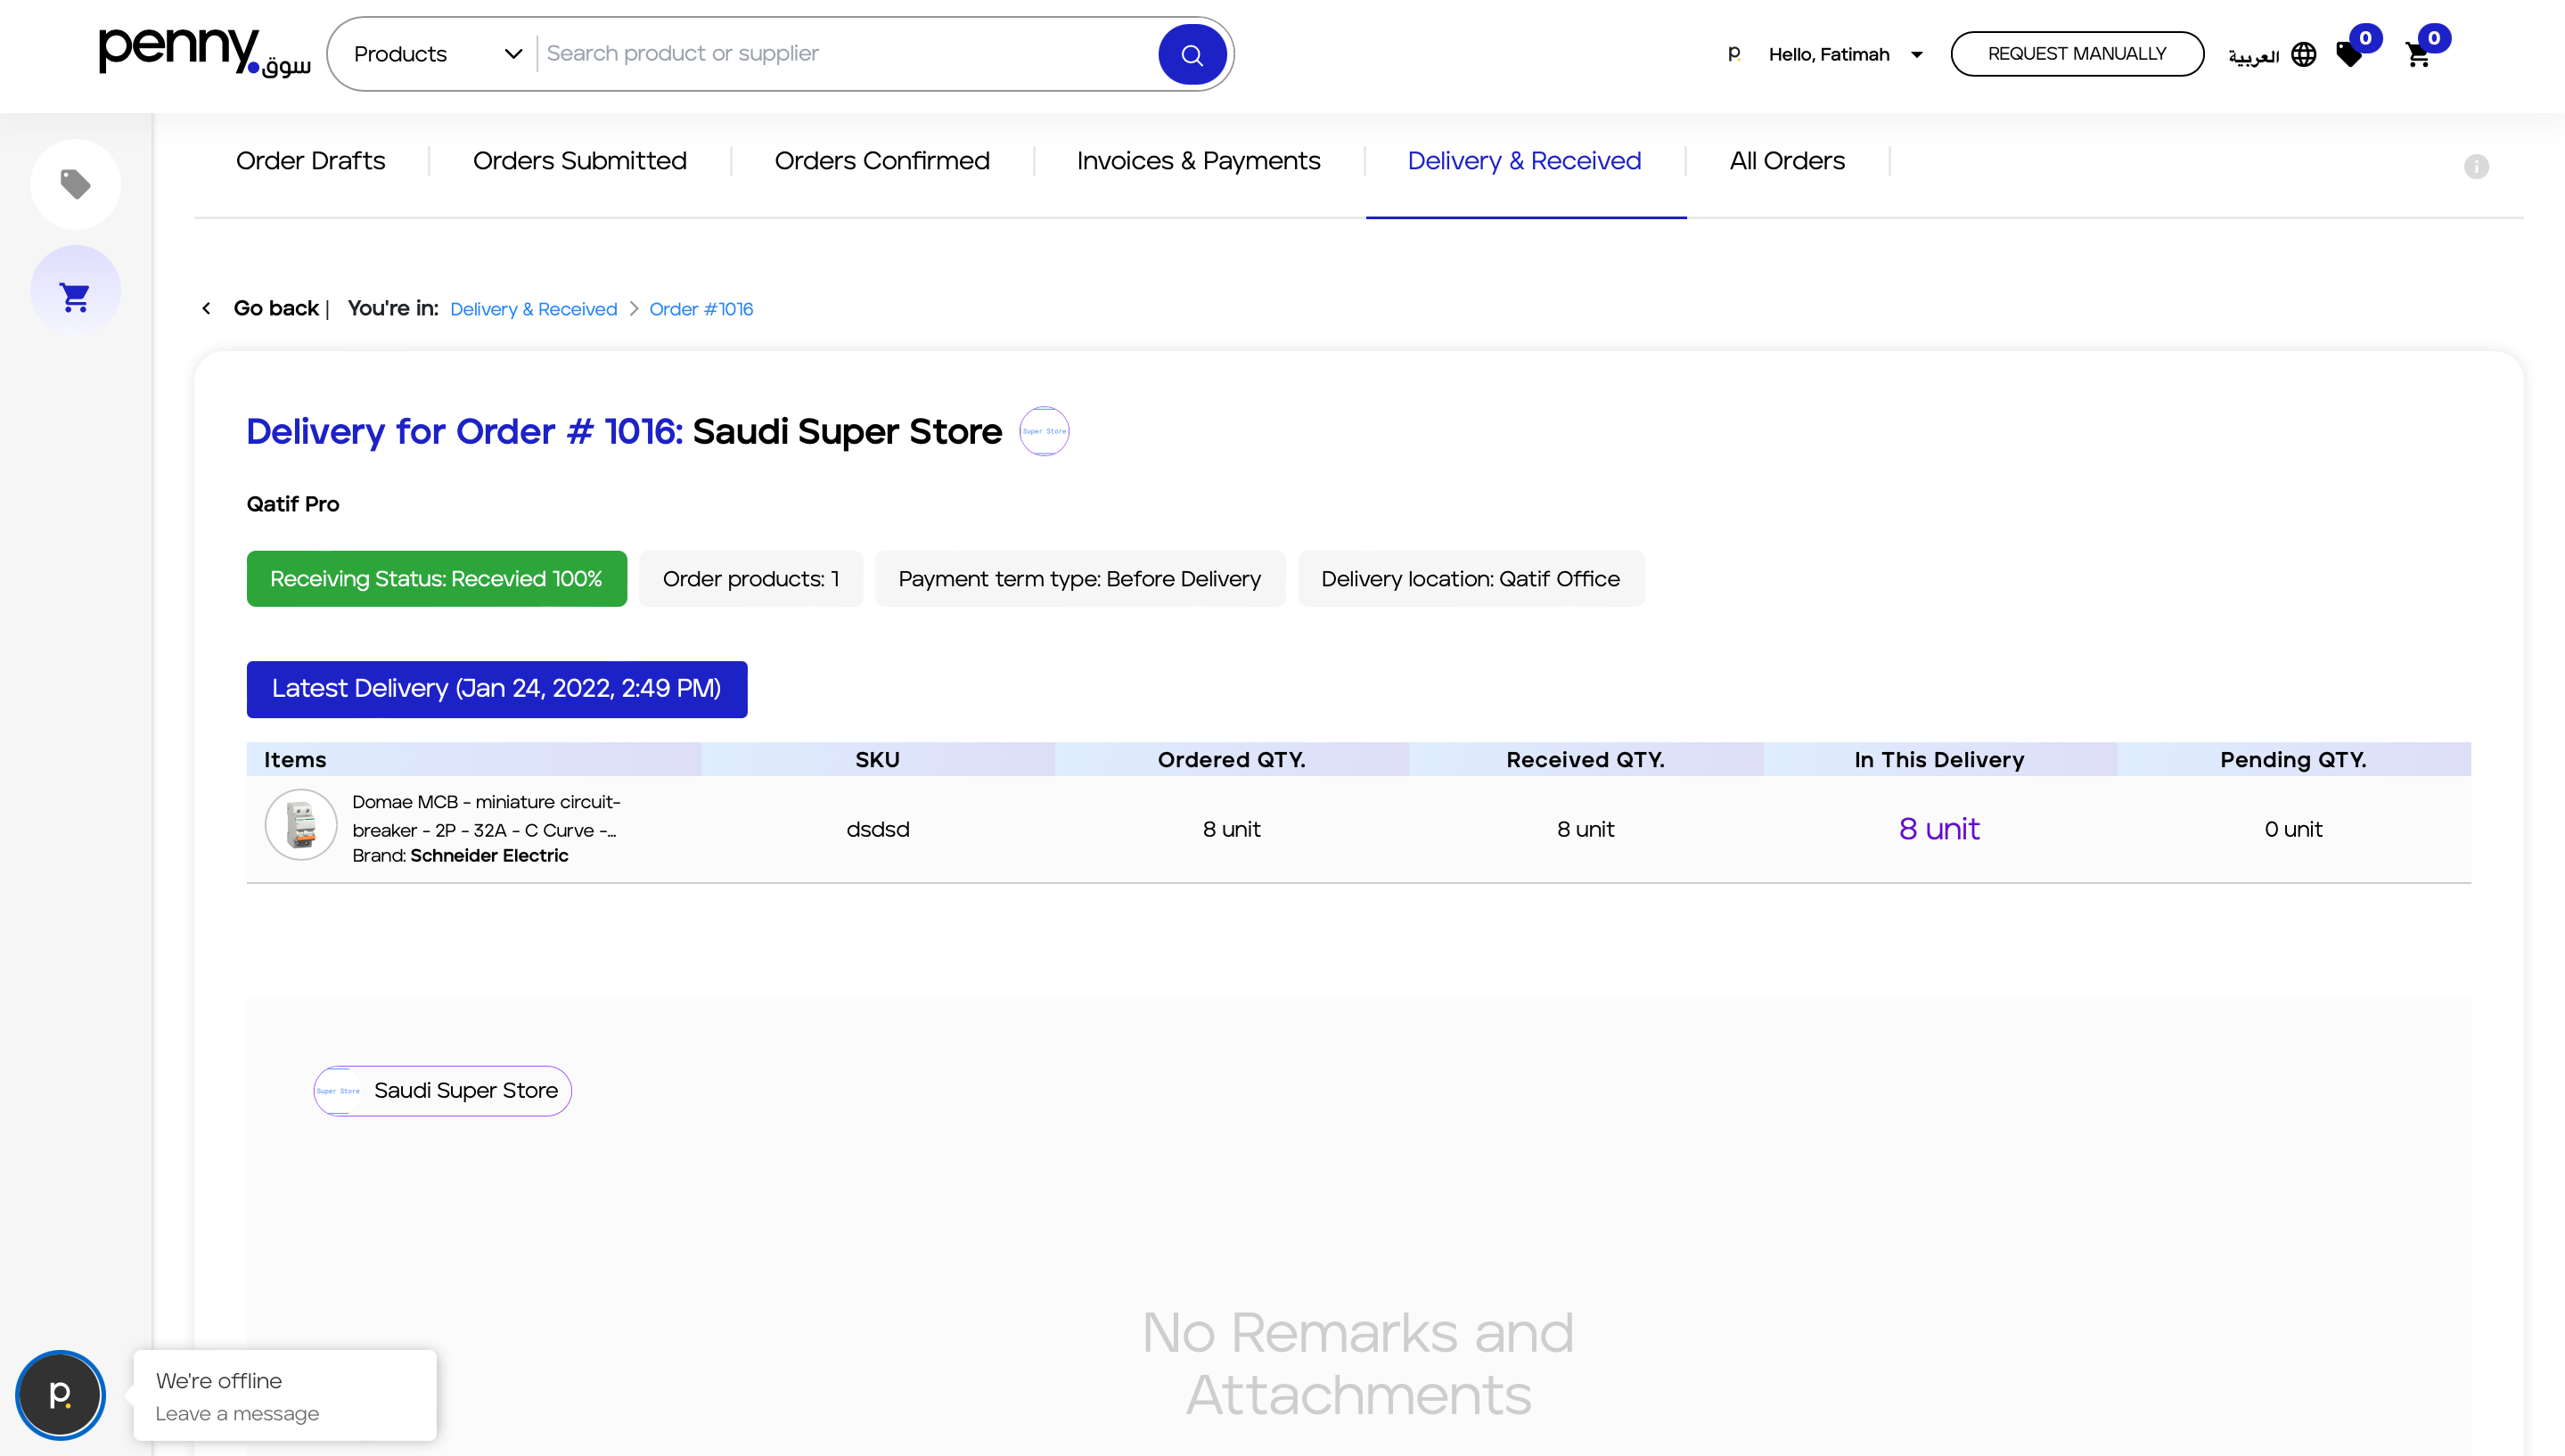Switch to the Order Drafts tab
The width and height of the screenshot is (2565, 1456).
pyautogui.click(x=310, y=161)
